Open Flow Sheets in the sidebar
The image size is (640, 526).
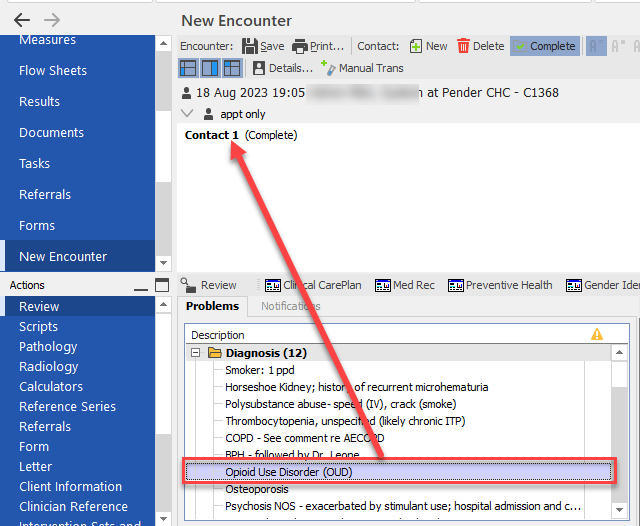[x=53, y=71]
